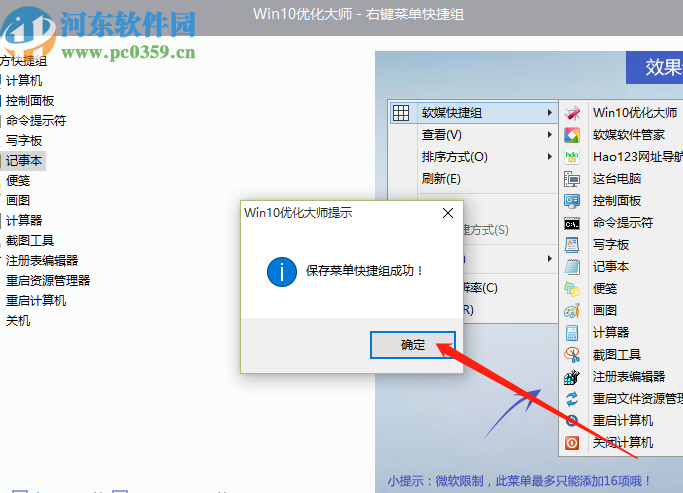
Task: Click the 软媒软件管家 icon
Action: (572, 135)
